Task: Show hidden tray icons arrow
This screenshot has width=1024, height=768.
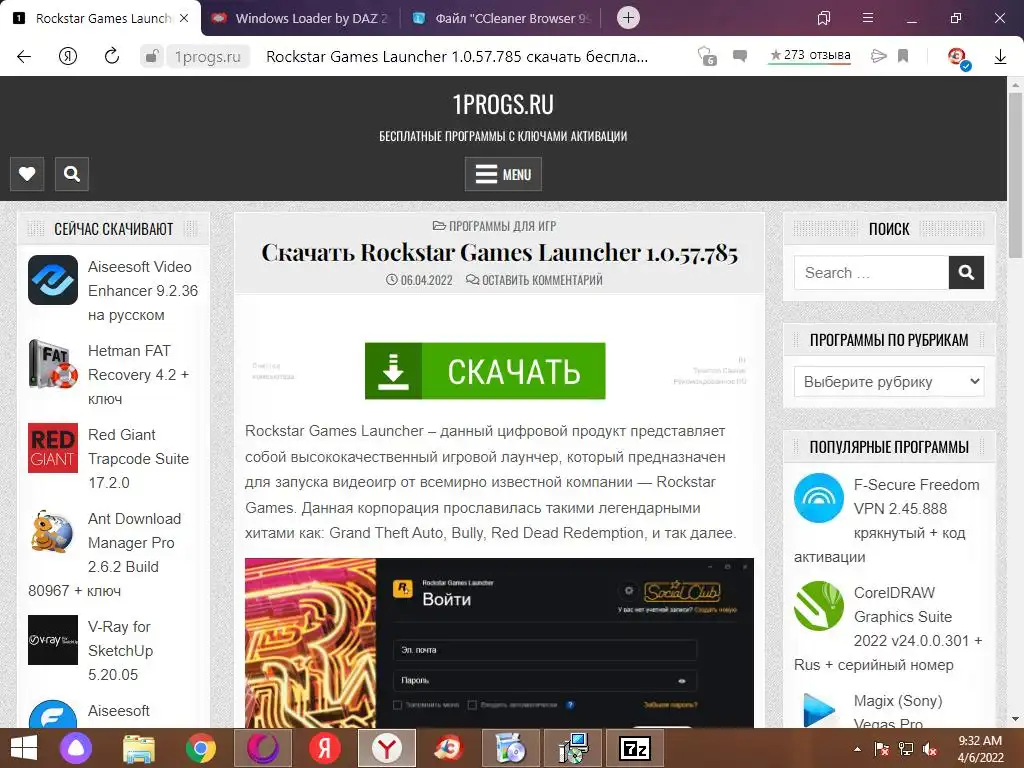Action: pos(857,749)
